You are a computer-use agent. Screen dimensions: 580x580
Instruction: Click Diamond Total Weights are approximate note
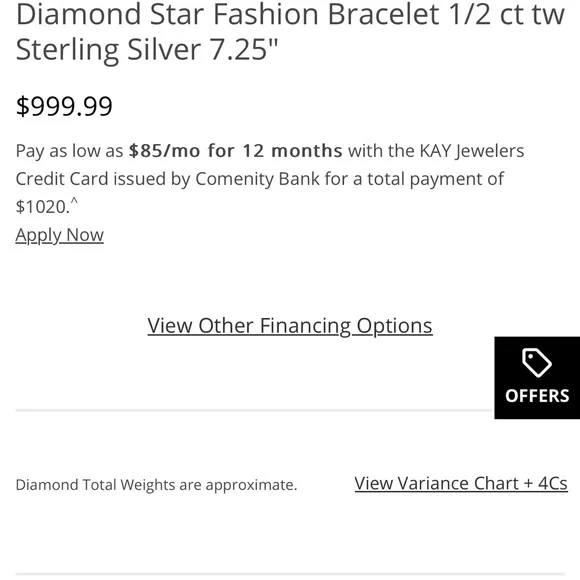pos(156,485)
